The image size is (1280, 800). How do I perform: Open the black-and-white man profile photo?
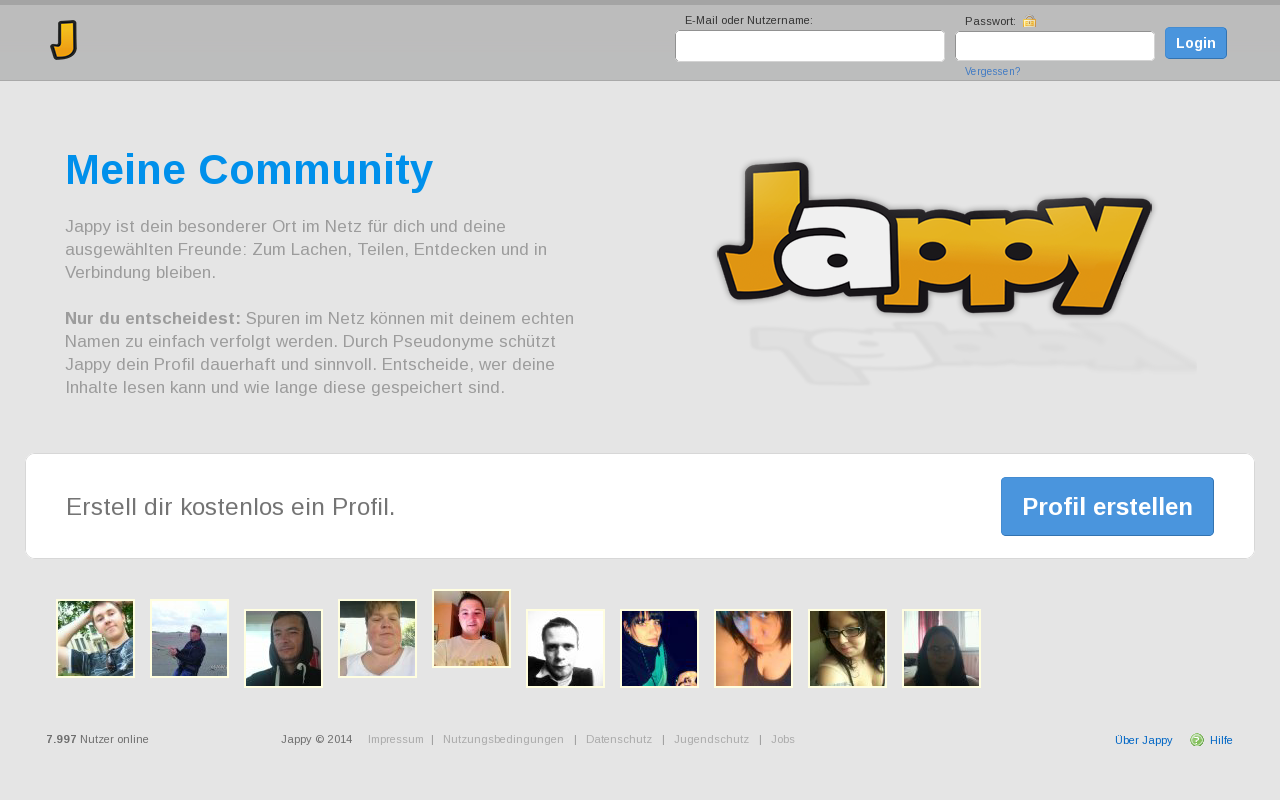coord(566,648)
